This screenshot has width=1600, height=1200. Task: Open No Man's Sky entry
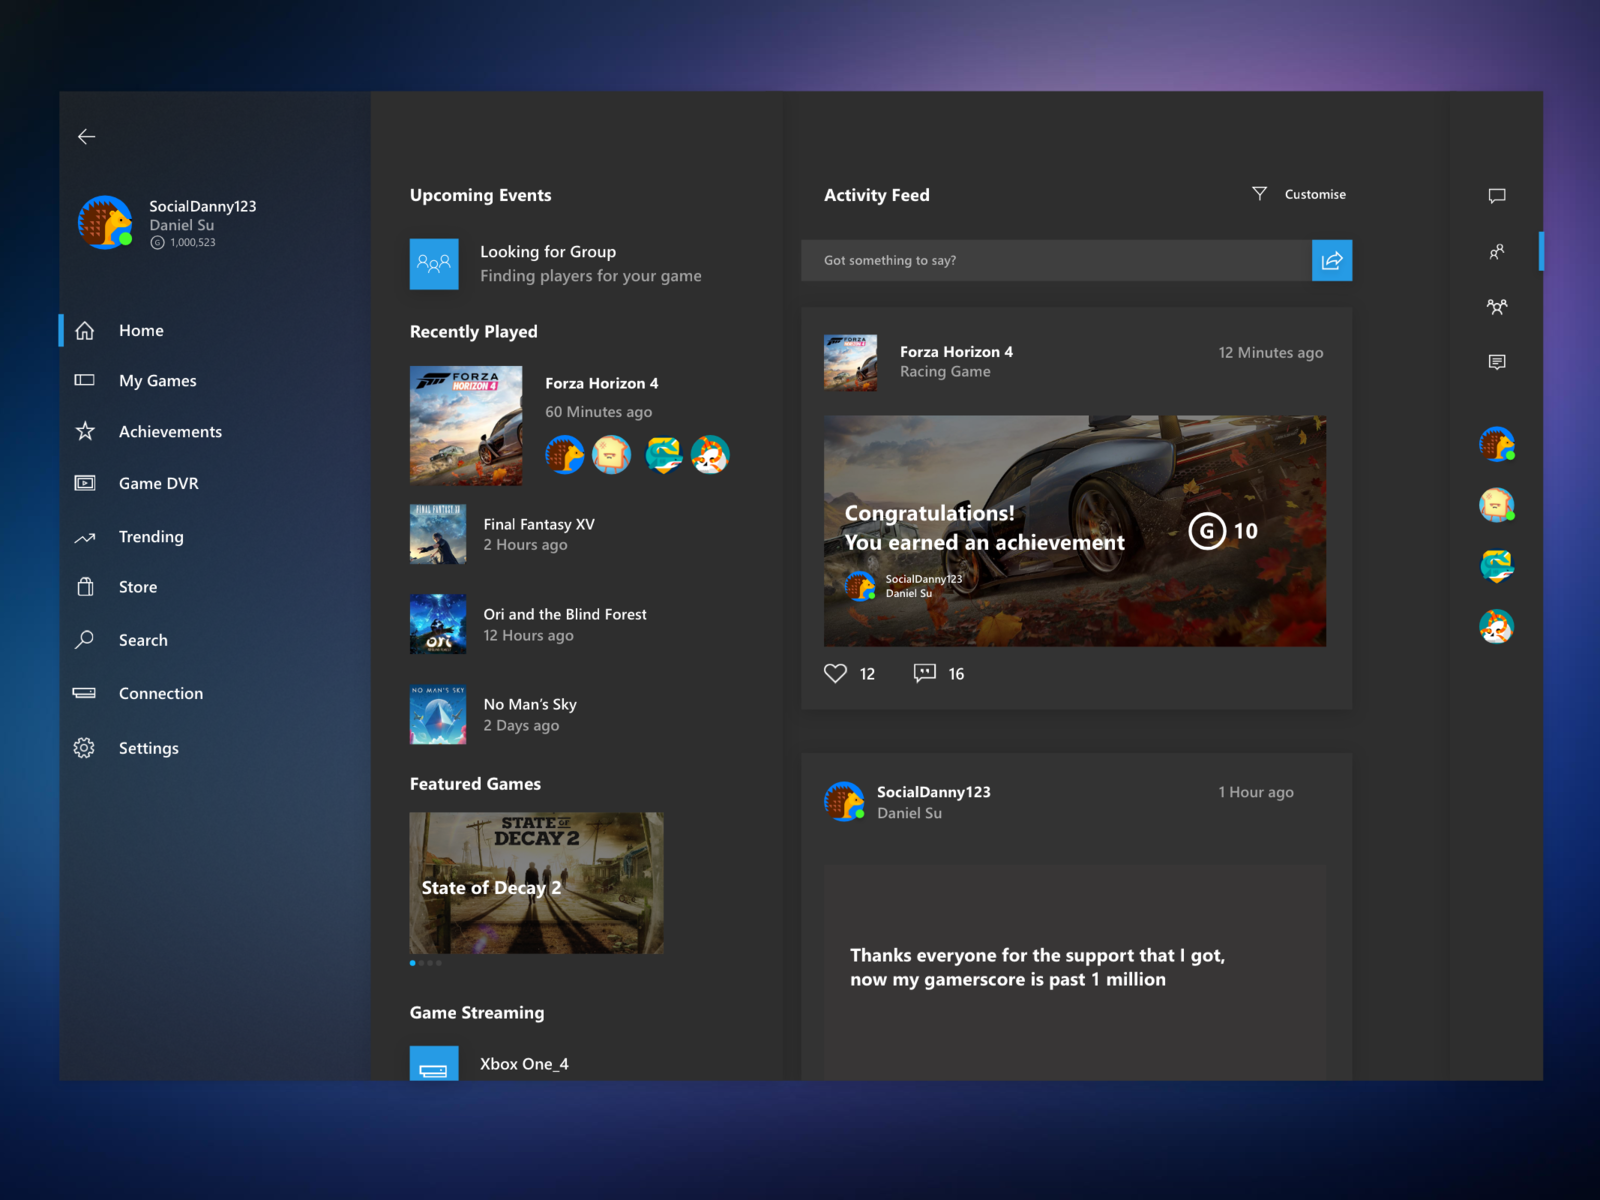pyautogui.click(x=494, y=714)
